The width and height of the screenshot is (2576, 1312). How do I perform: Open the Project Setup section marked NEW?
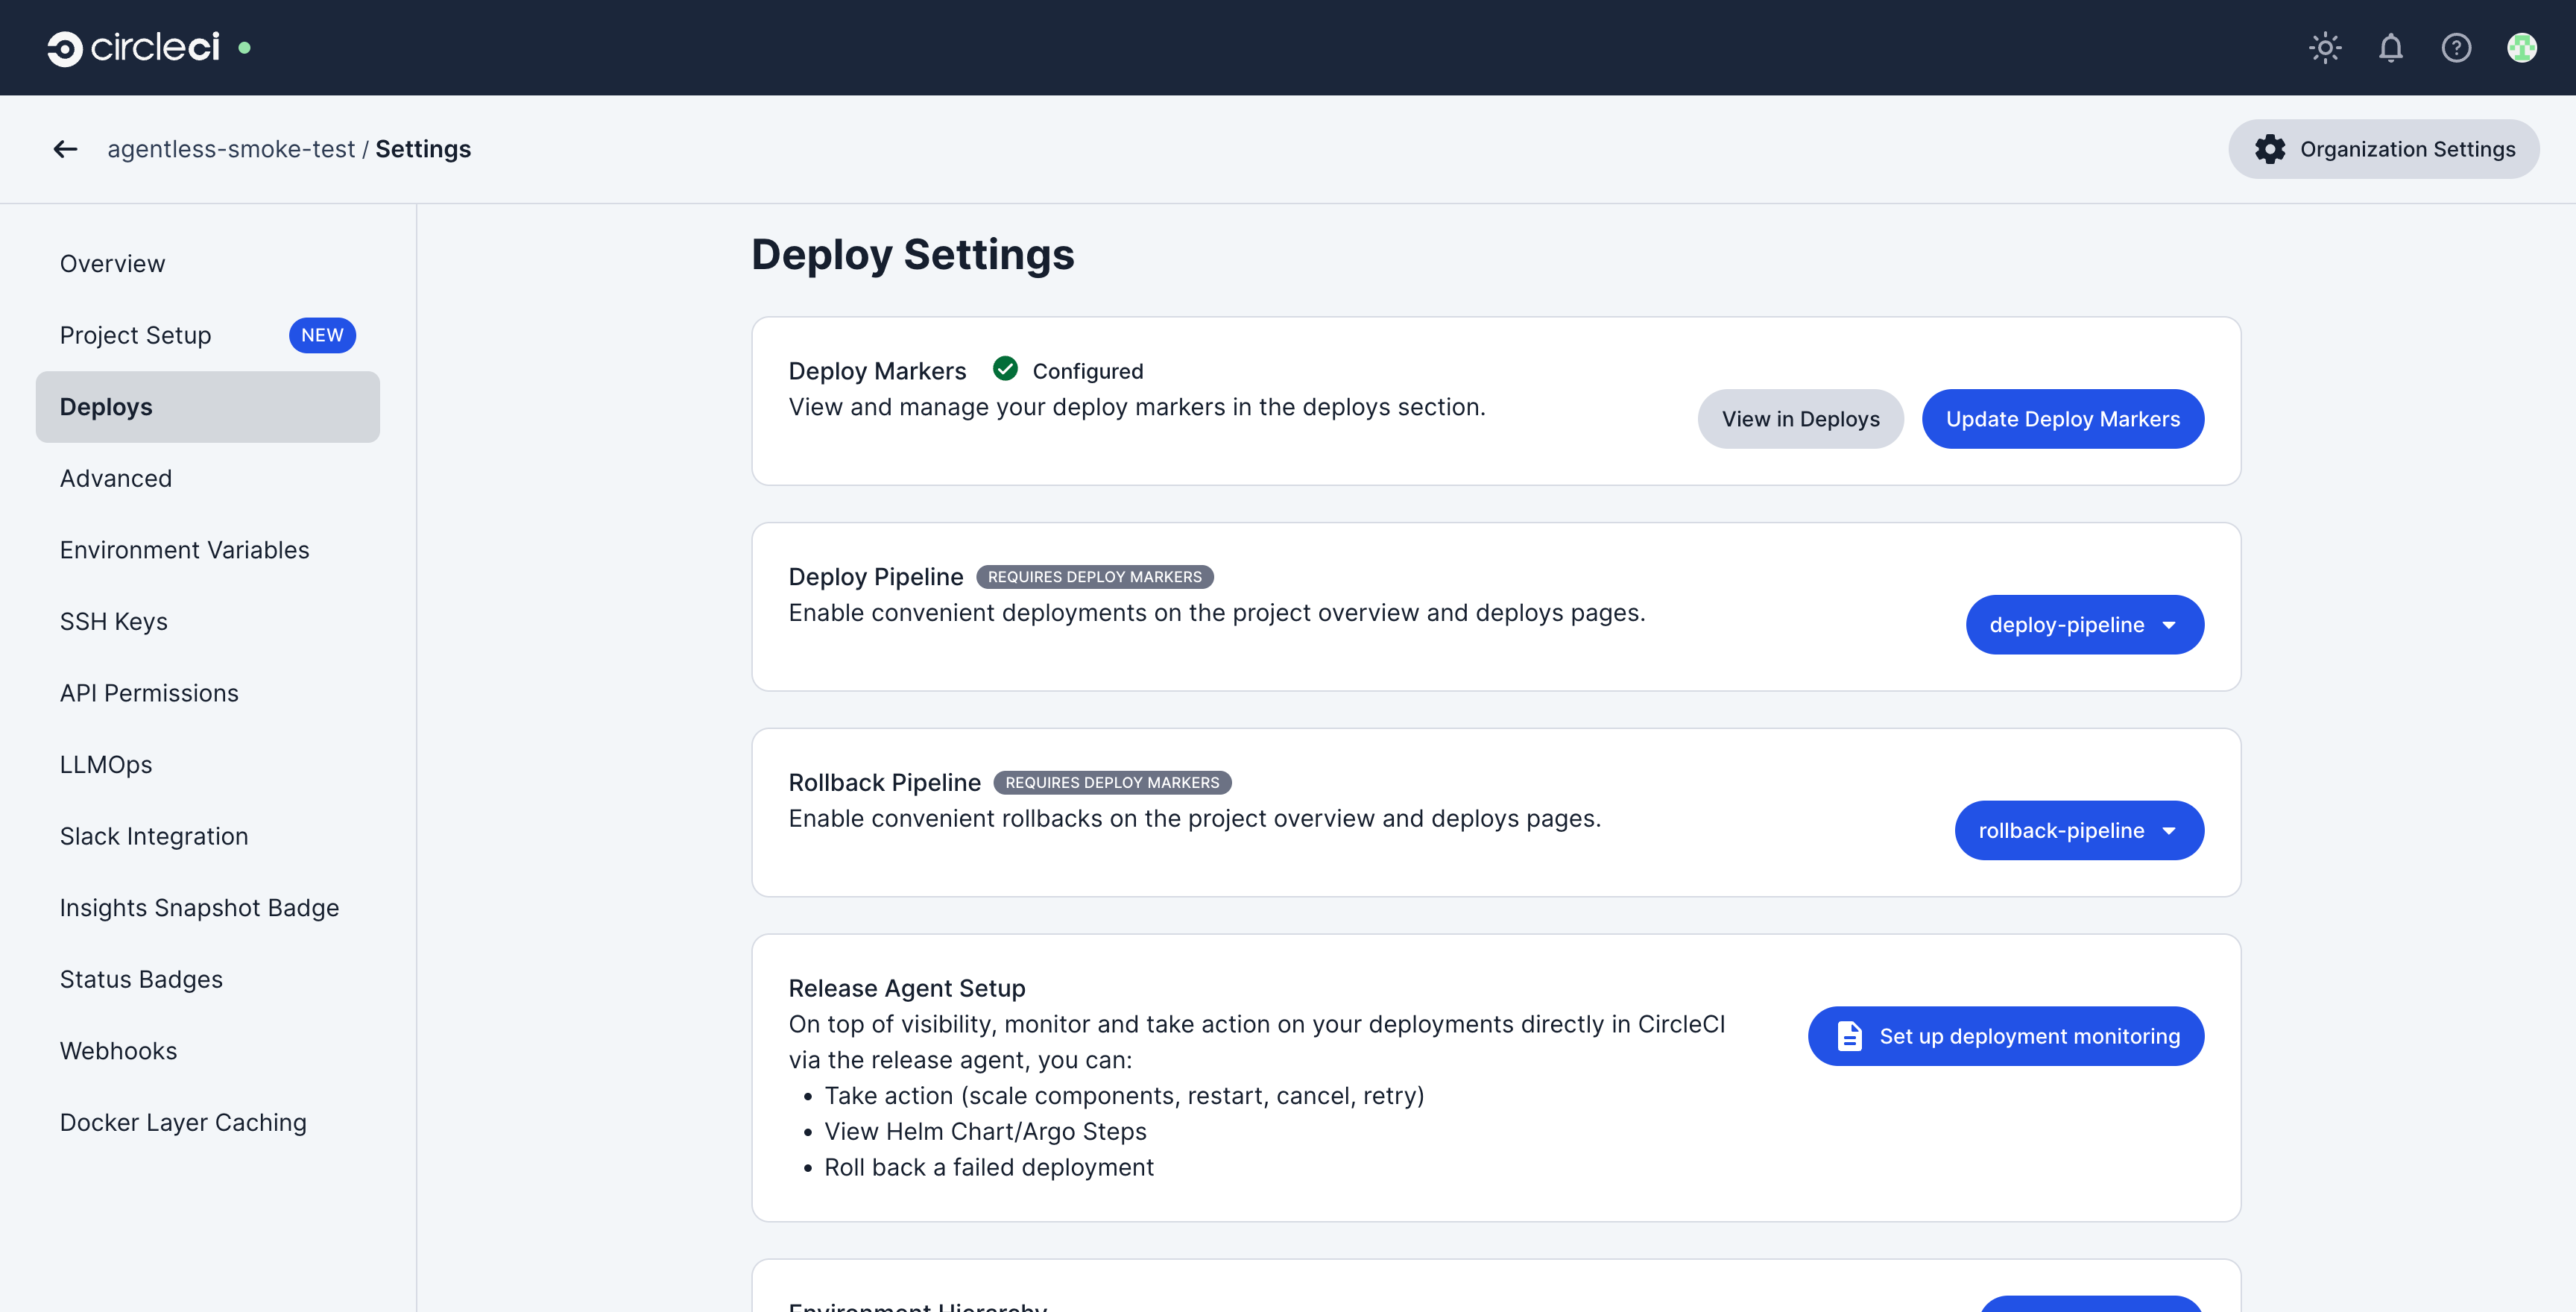[x=135, y=335]
